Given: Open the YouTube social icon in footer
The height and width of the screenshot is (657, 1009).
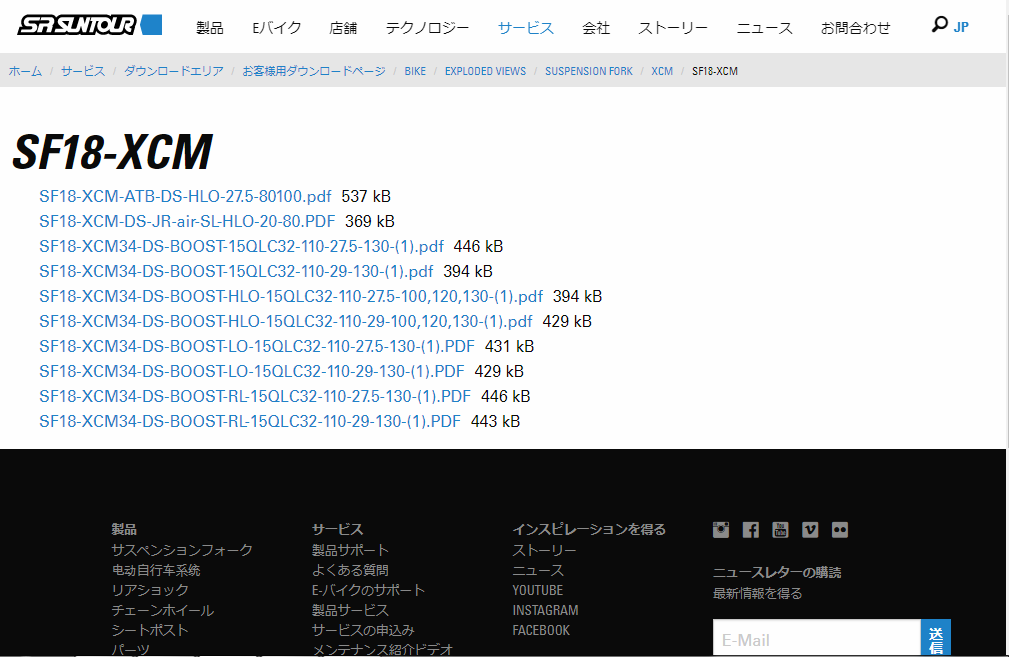Looking at the screenshot, I should coord(780,530).
